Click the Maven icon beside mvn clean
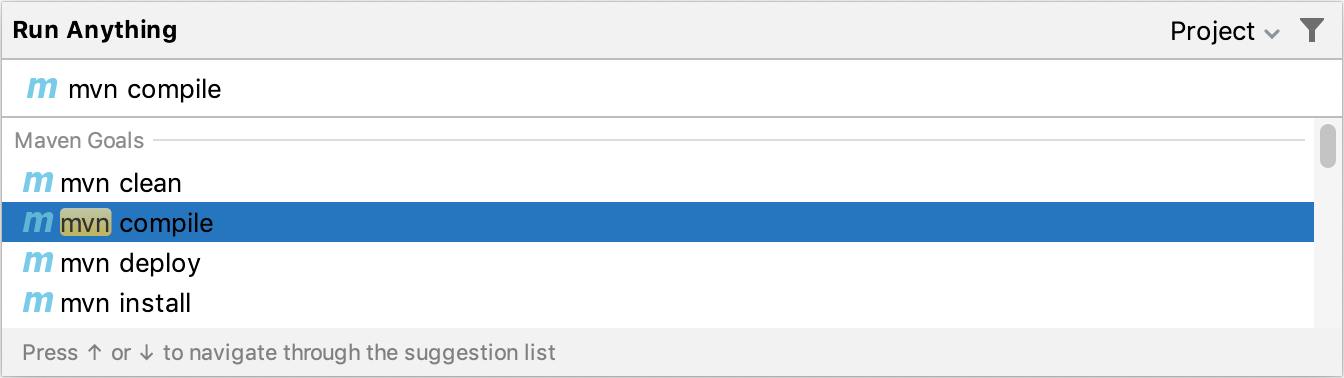Viewport: 1344px width, 378px height. [x=38, y=183]
